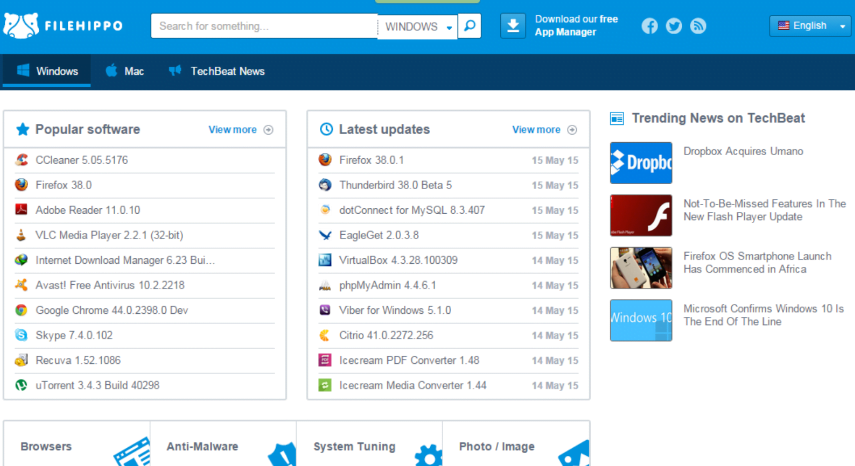Open the Photo / Image category
Viewport: 855px width, 466px height.
pyautogui.click(x=516, y=444)
